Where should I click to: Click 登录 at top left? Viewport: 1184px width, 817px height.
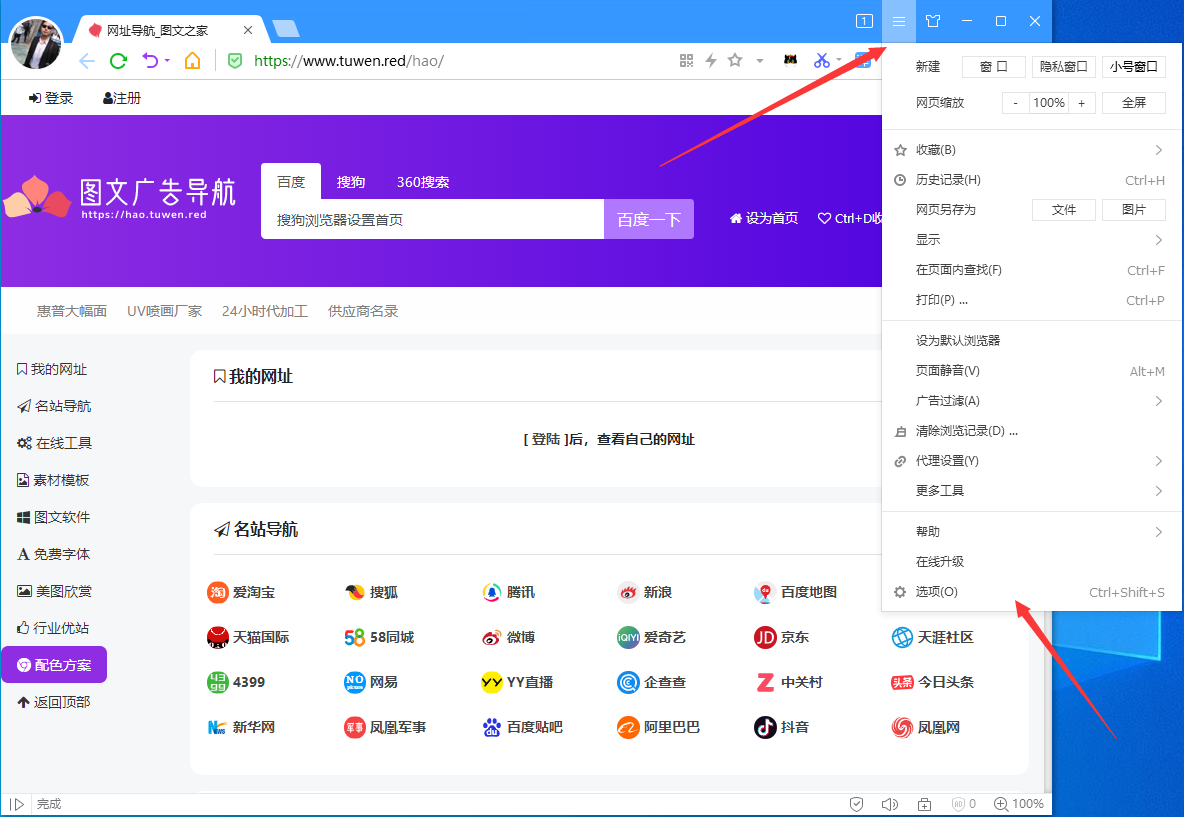tap(51, 98)
